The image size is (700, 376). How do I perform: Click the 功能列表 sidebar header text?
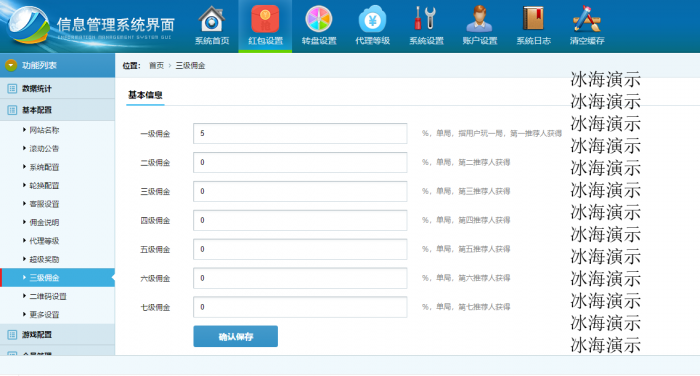pos(39,65)
